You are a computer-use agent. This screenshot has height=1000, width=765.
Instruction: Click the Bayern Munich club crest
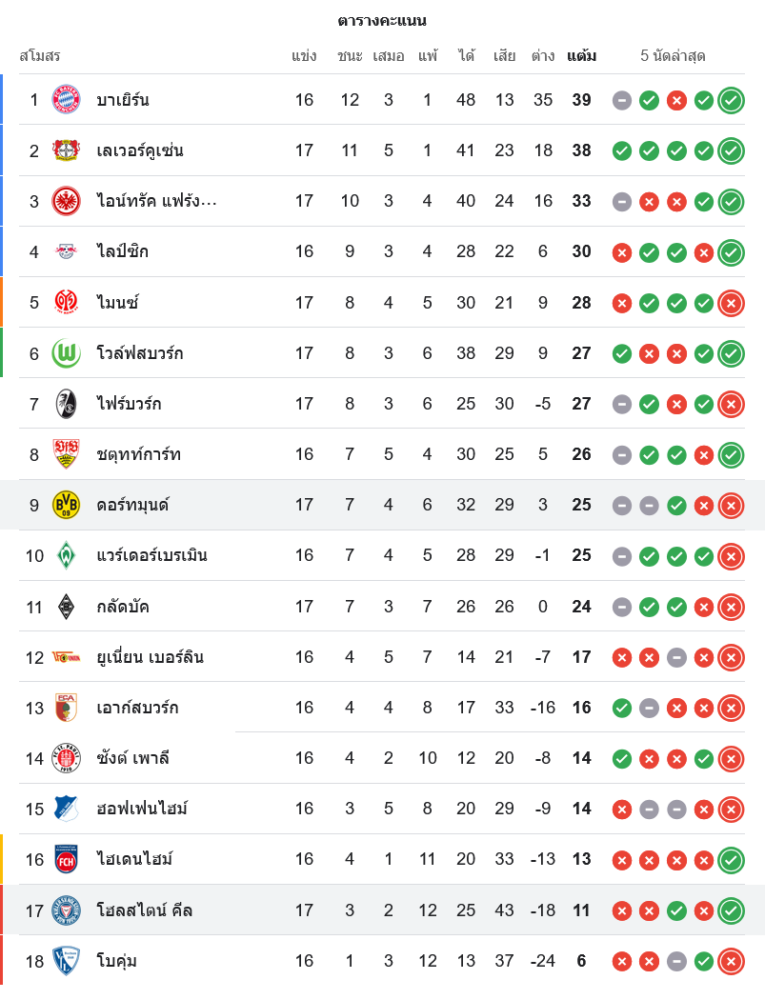click(x=66, y=100)
